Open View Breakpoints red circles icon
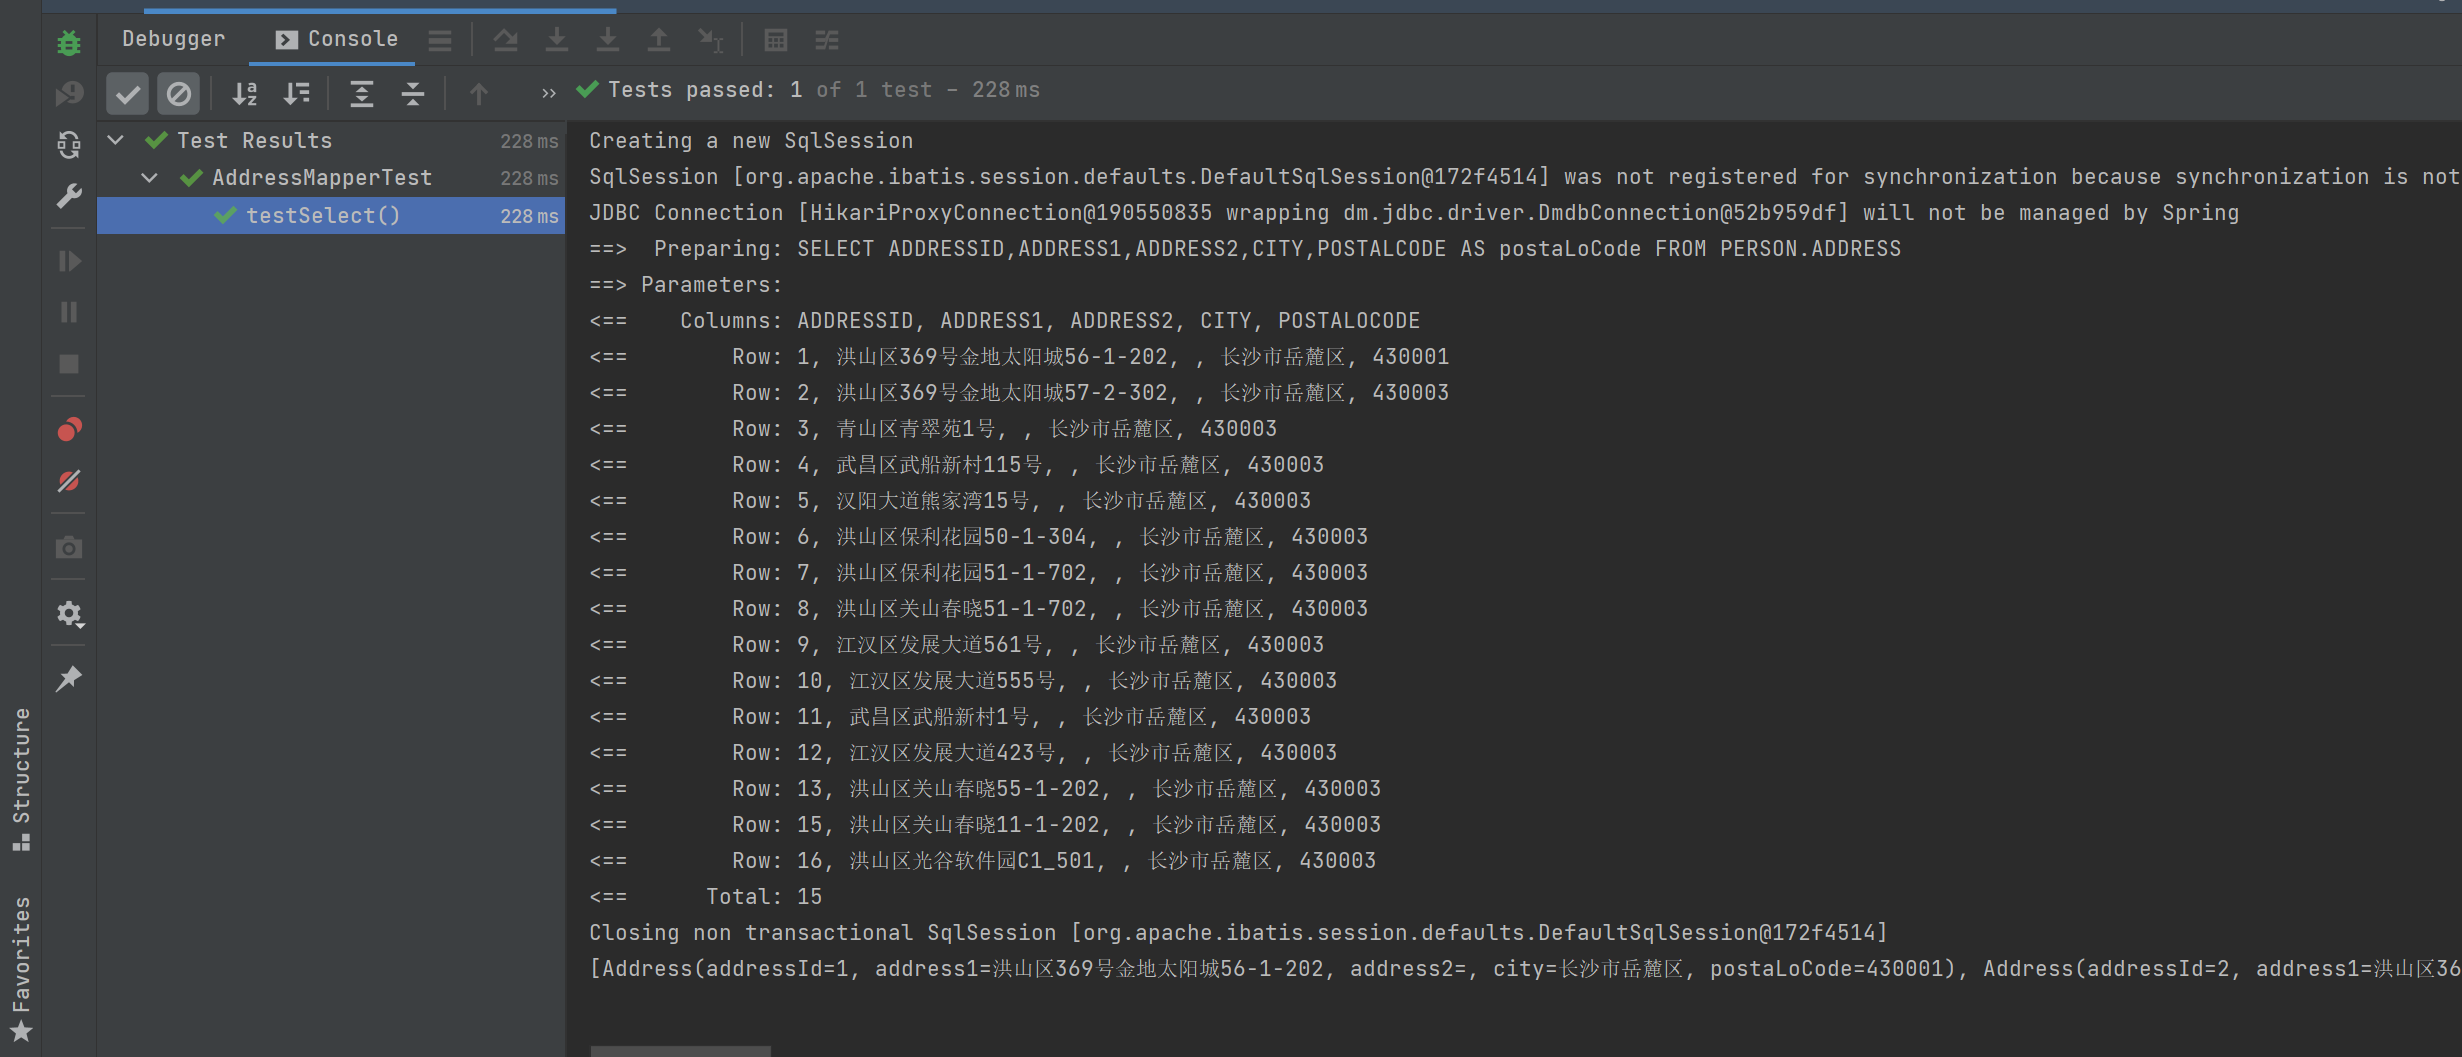This screenshot has width=2462, height=1057. (x=68, y=430)
